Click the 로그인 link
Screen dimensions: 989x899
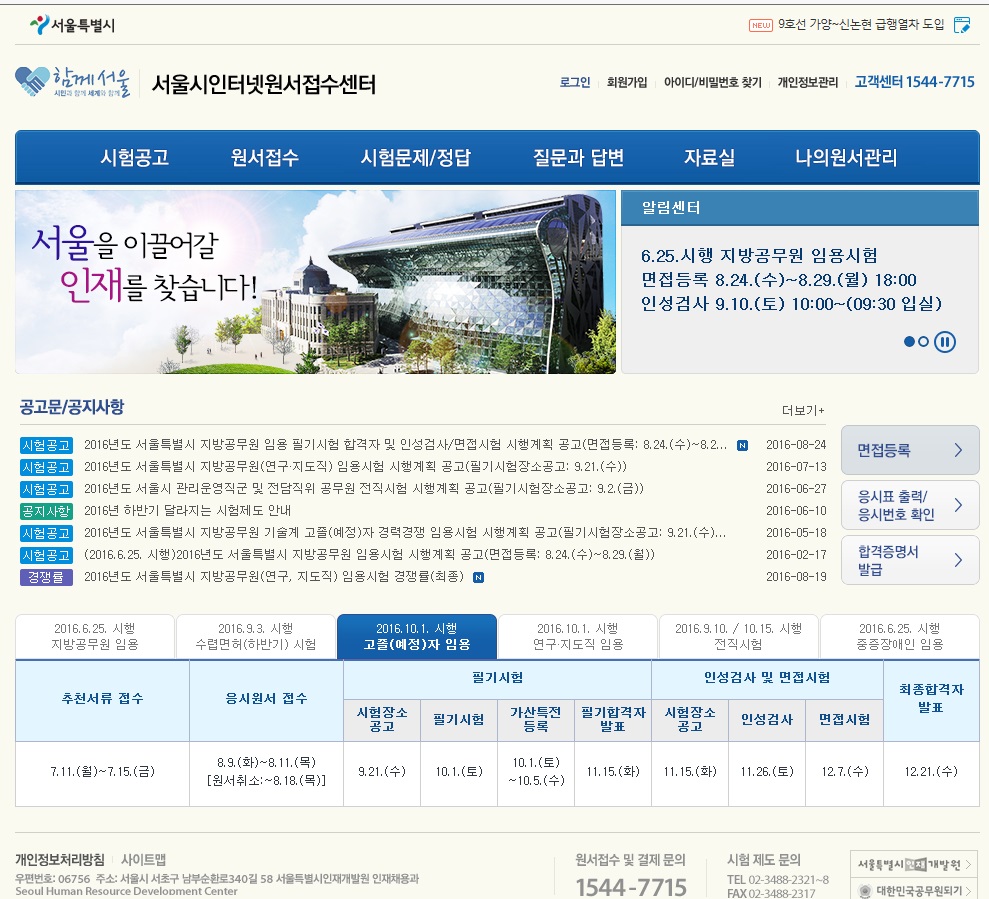[575, 82]
